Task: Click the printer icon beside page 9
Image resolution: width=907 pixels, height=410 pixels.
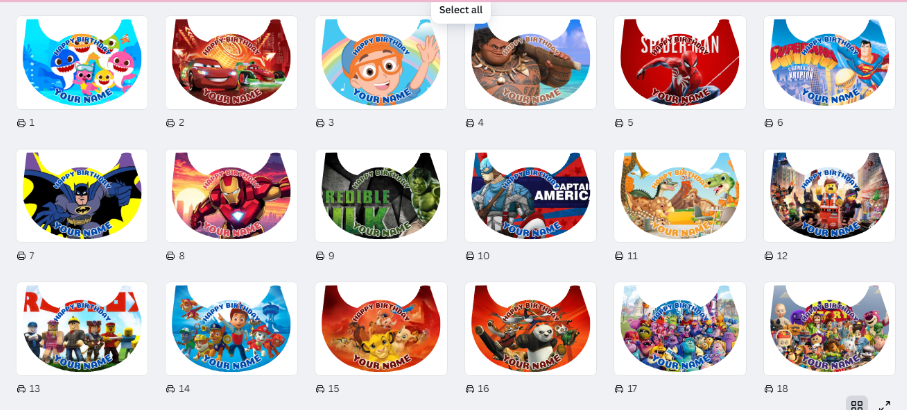Action: (x=320, y=256)
